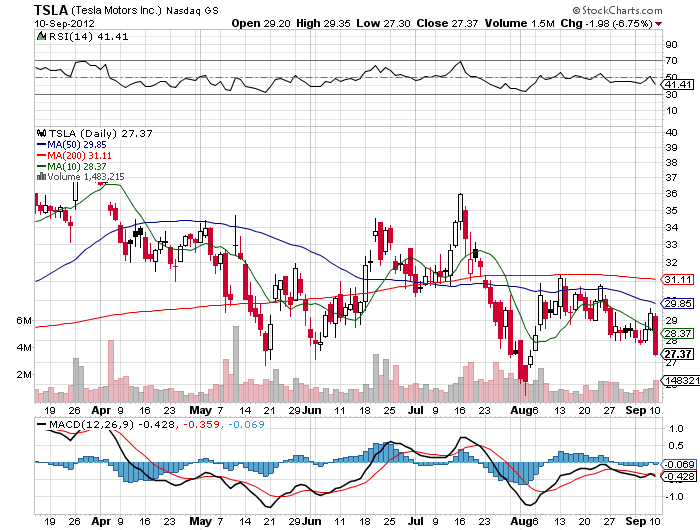The image size is (700, 530).
Task: Click the 148321 volume axis tag
Action: 682,380
